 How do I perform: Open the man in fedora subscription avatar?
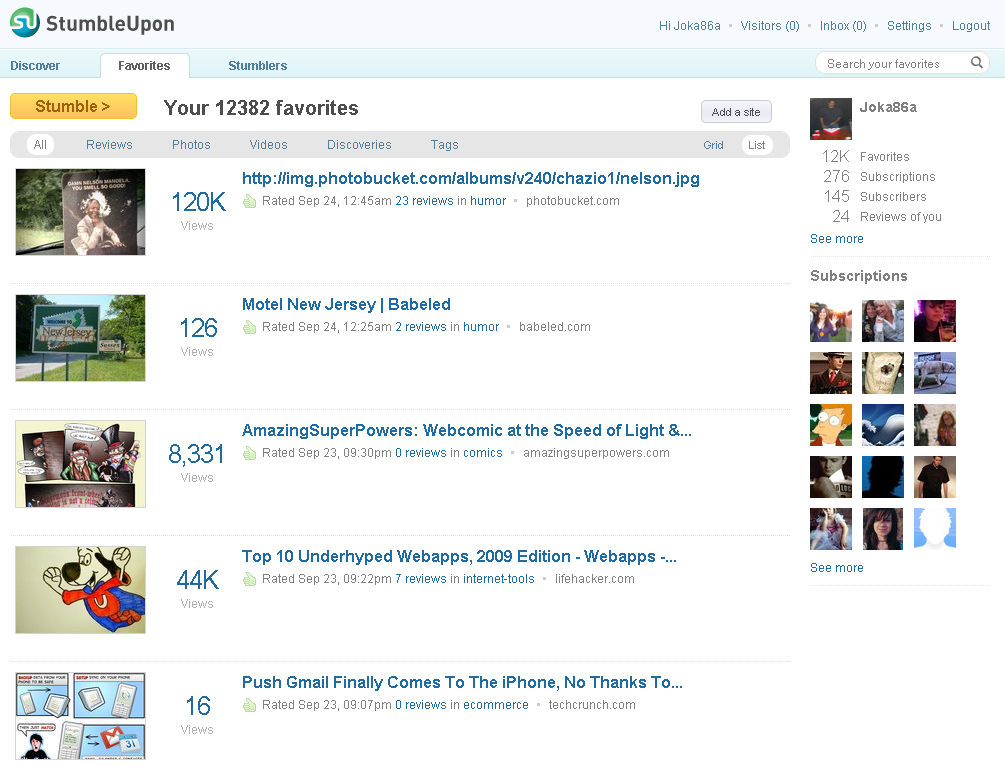pyautogui.click(x=831, y=373)
